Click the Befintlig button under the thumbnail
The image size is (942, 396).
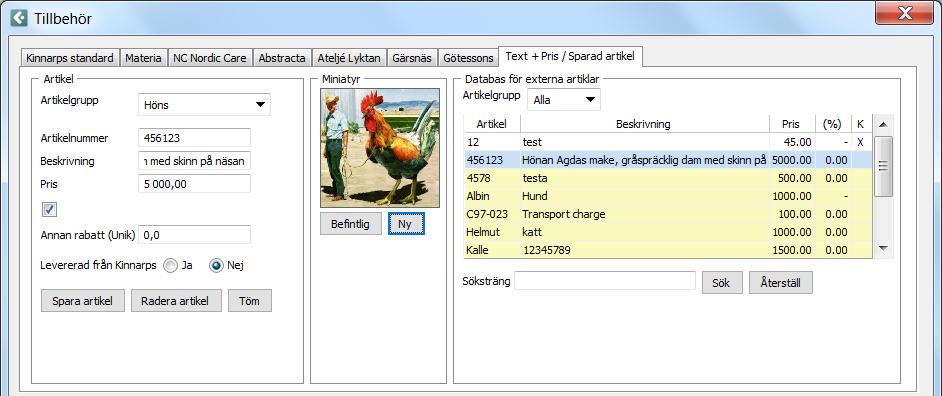pyautogui.click(x=350, y=224)
